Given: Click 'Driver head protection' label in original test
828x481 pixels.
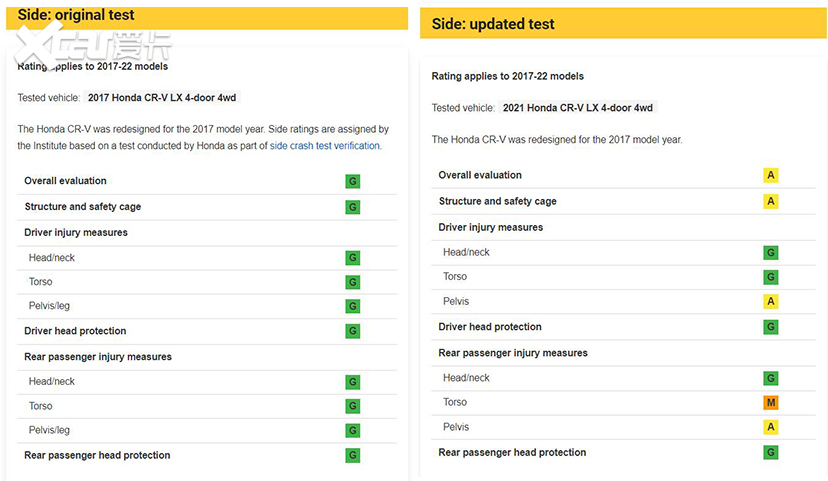Looking at the screenshot, I should tap(75, 331).
